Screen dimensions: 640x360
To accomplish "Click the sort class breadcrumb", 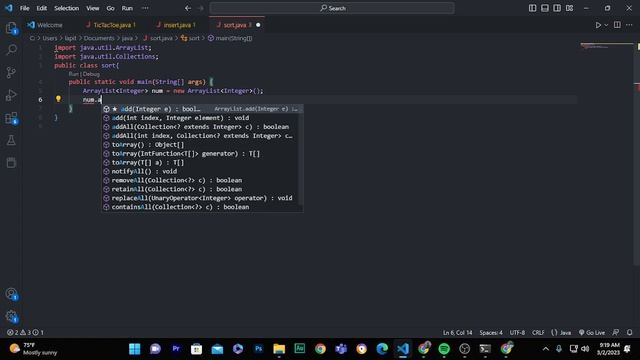I will pos(191,38).
